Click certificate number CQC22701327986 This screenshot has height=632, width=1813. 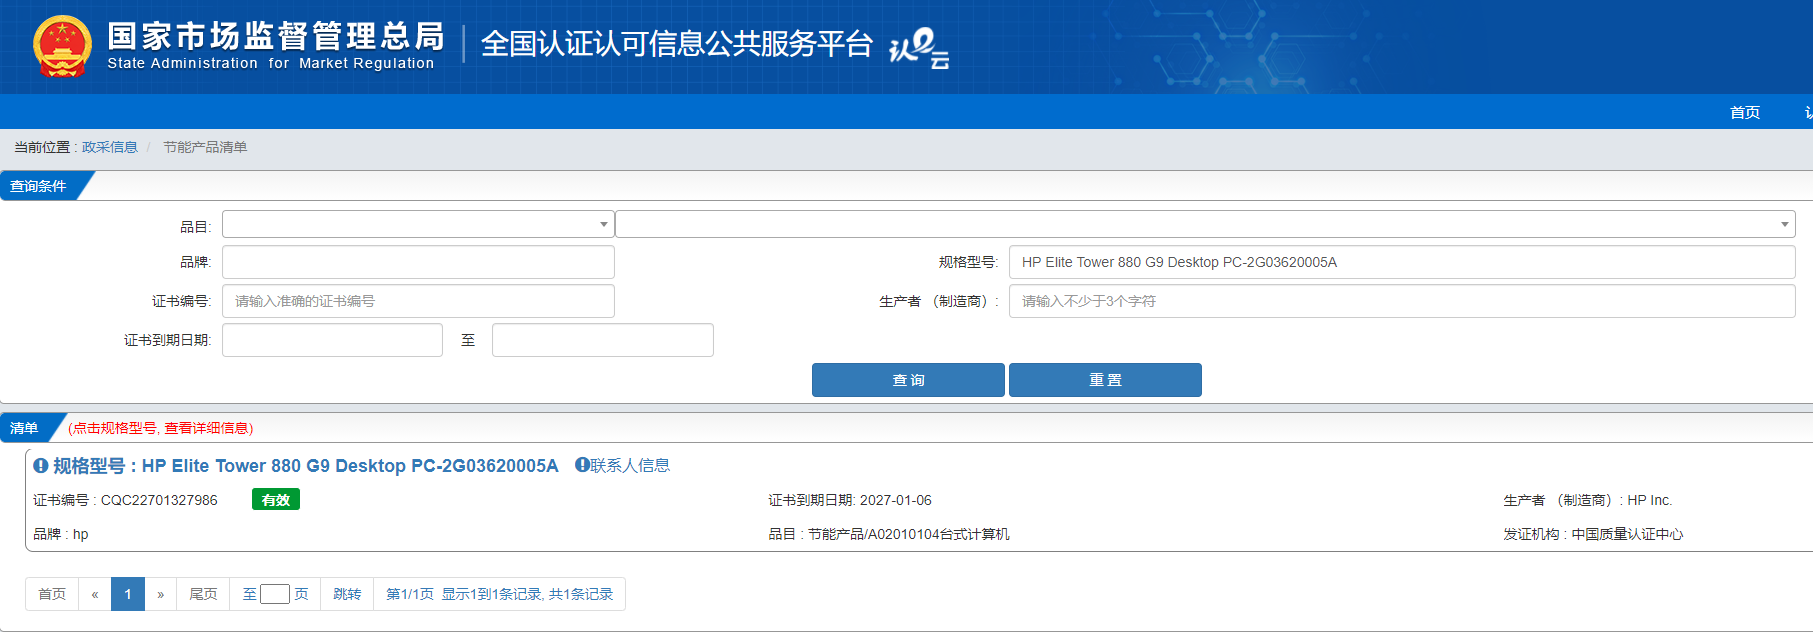[x=159, y=500]
